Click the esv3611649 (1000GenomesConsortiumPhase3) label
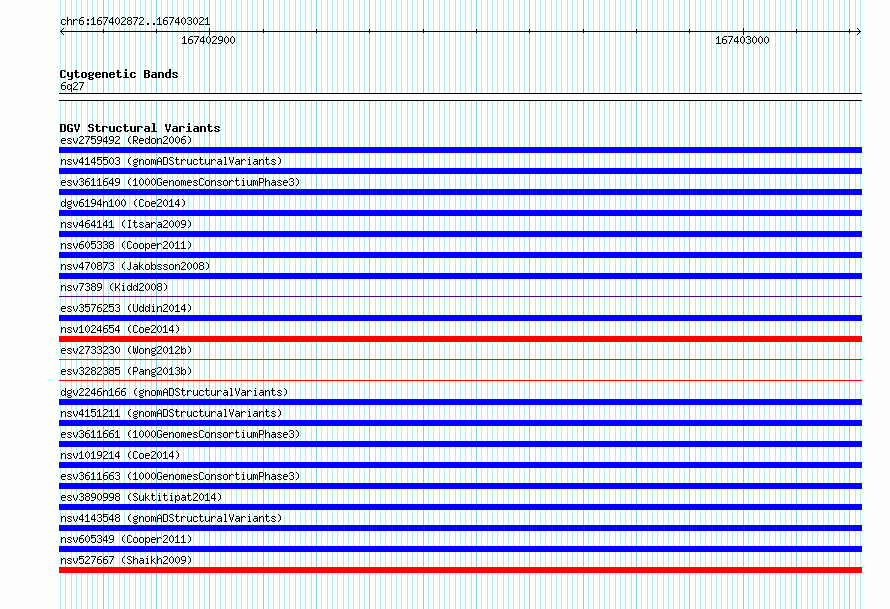 point(180,182)
